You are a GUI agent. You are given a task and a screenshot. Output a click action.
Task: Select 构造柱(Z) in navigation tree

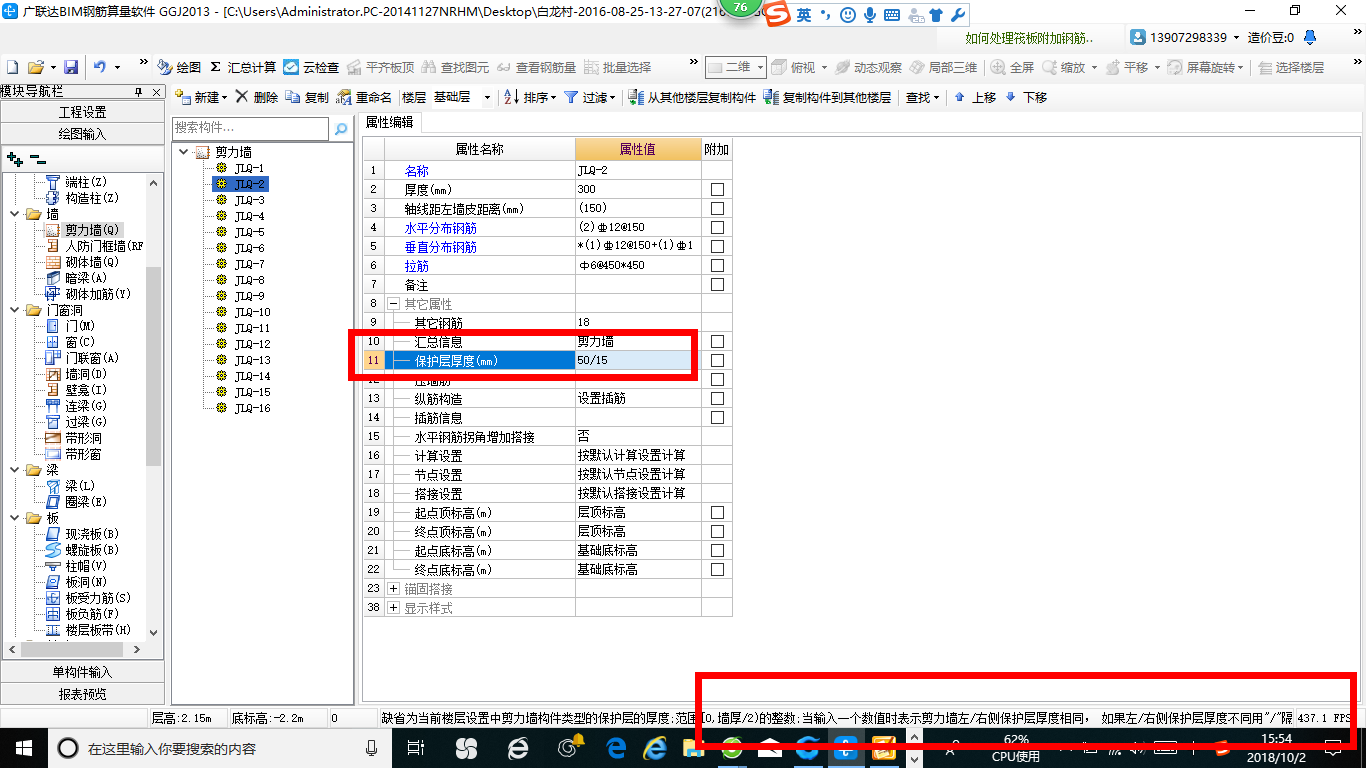pos(82,198)
